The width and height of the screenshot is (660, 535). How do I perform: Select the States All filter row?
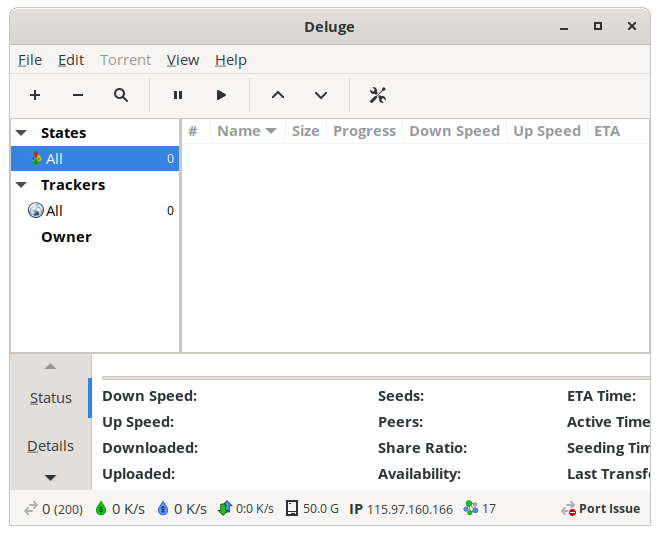click(95, 158)
